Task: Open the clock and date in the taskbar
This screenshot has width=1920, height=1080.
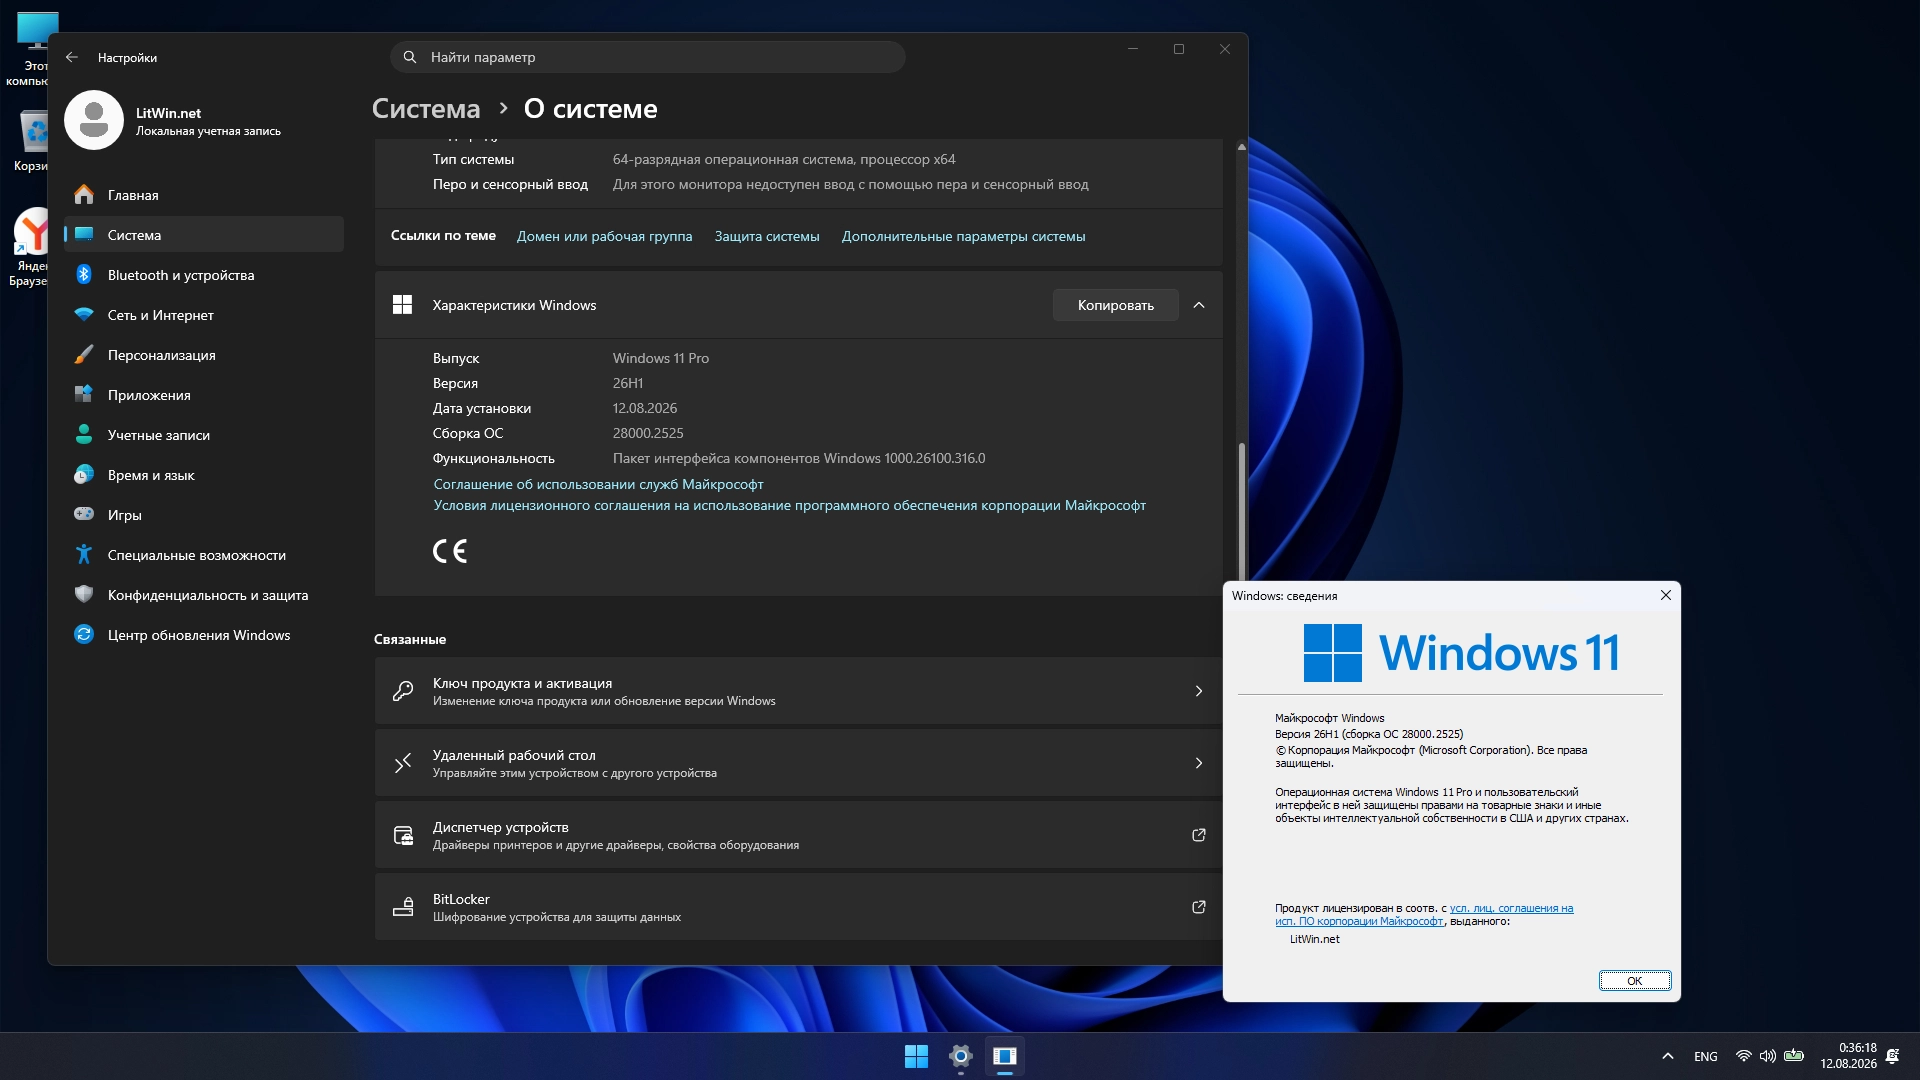Action: click(x=1849, y=1056)
